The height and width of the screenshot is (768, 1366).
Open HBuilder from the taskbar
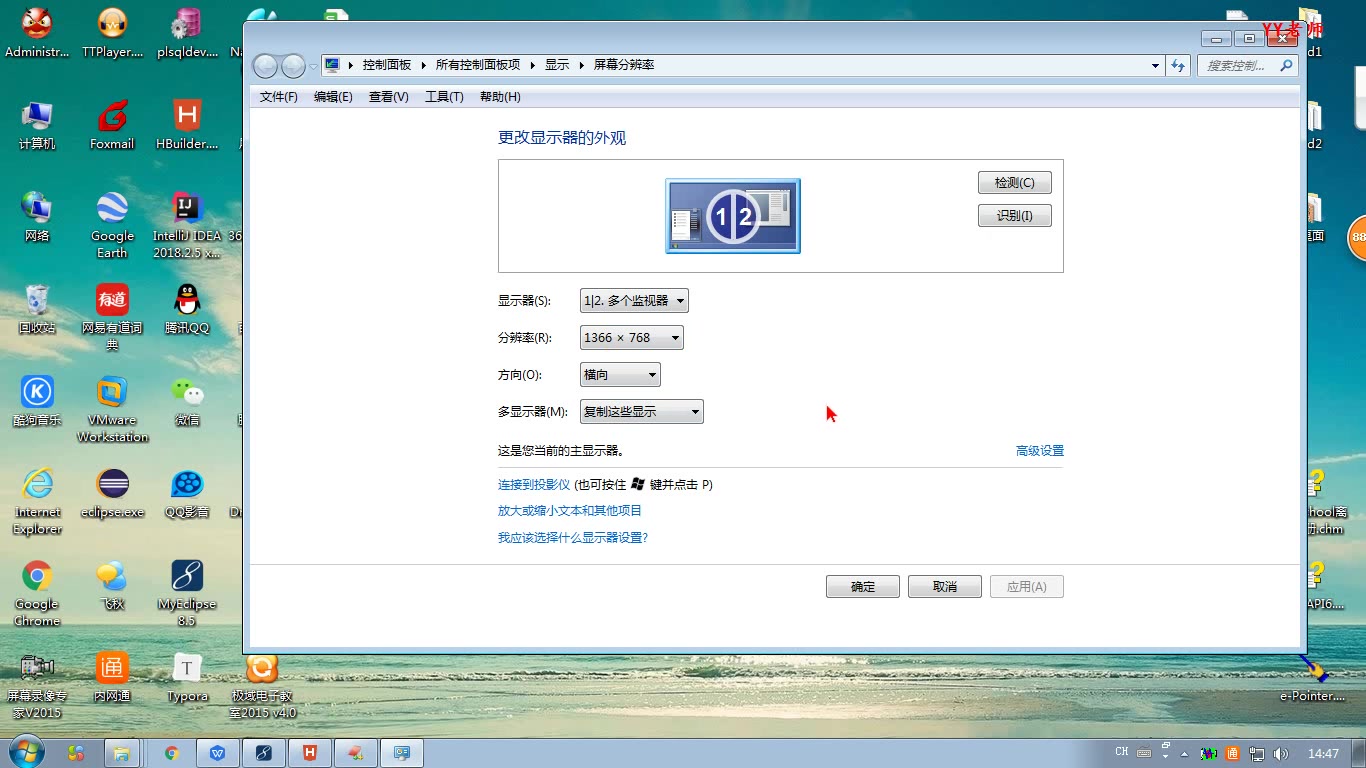pyautogui.click(x=309, y=752)
